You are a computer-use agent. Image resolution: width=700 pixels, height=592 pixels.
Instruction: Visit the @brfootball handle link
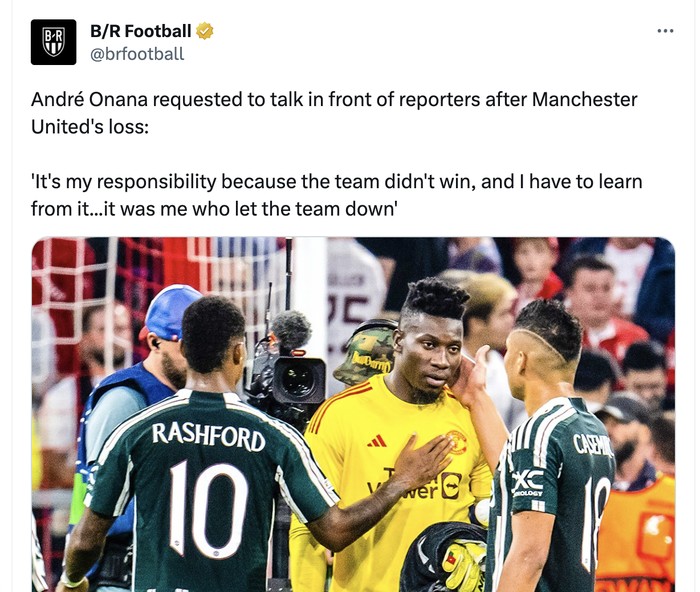click(137, 54)
